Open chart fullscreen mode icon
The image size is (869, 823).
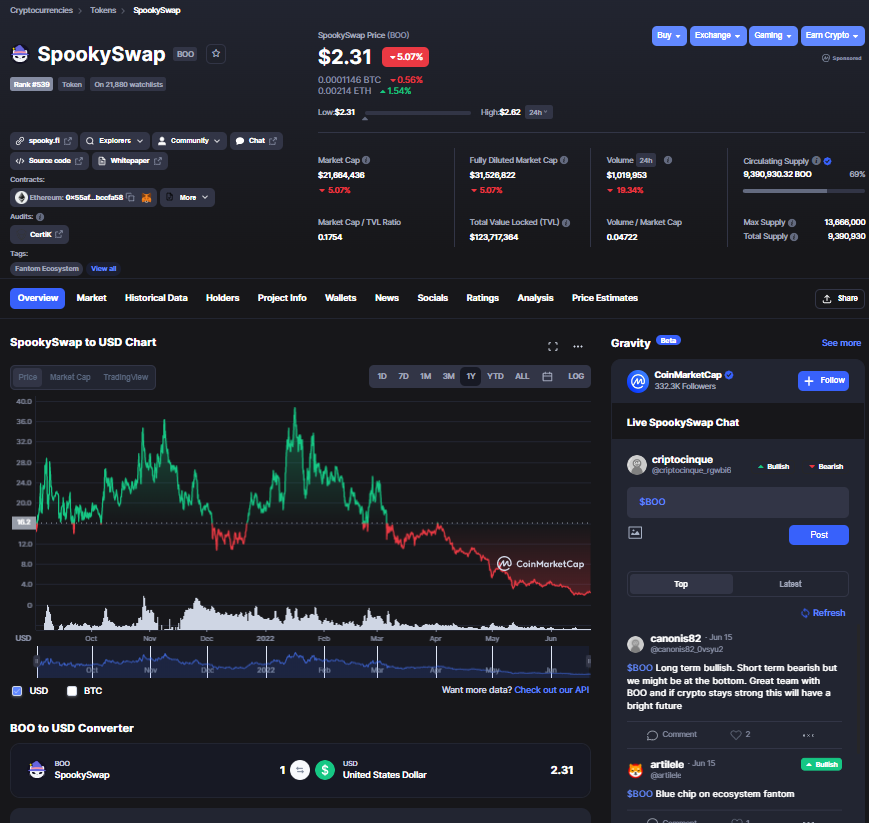click(x=553, y=346)
